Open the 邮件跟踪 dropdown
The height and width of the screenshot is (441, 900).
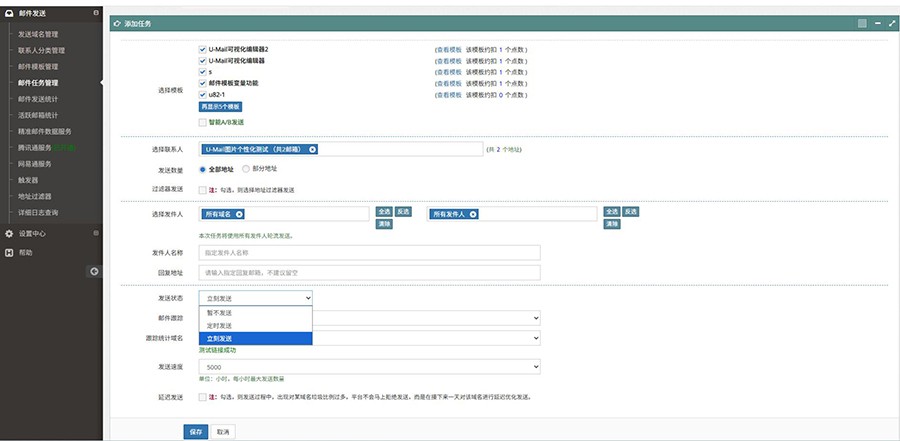(x=426, y=318)
